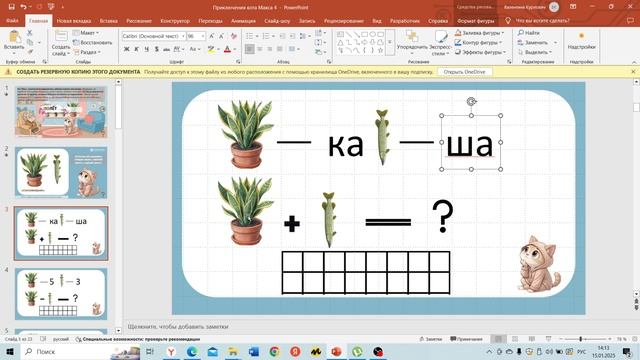Viewport: 640px width, 360px height.
Task: Click the Создать слайд icon
Action: [x=61, y=36]
